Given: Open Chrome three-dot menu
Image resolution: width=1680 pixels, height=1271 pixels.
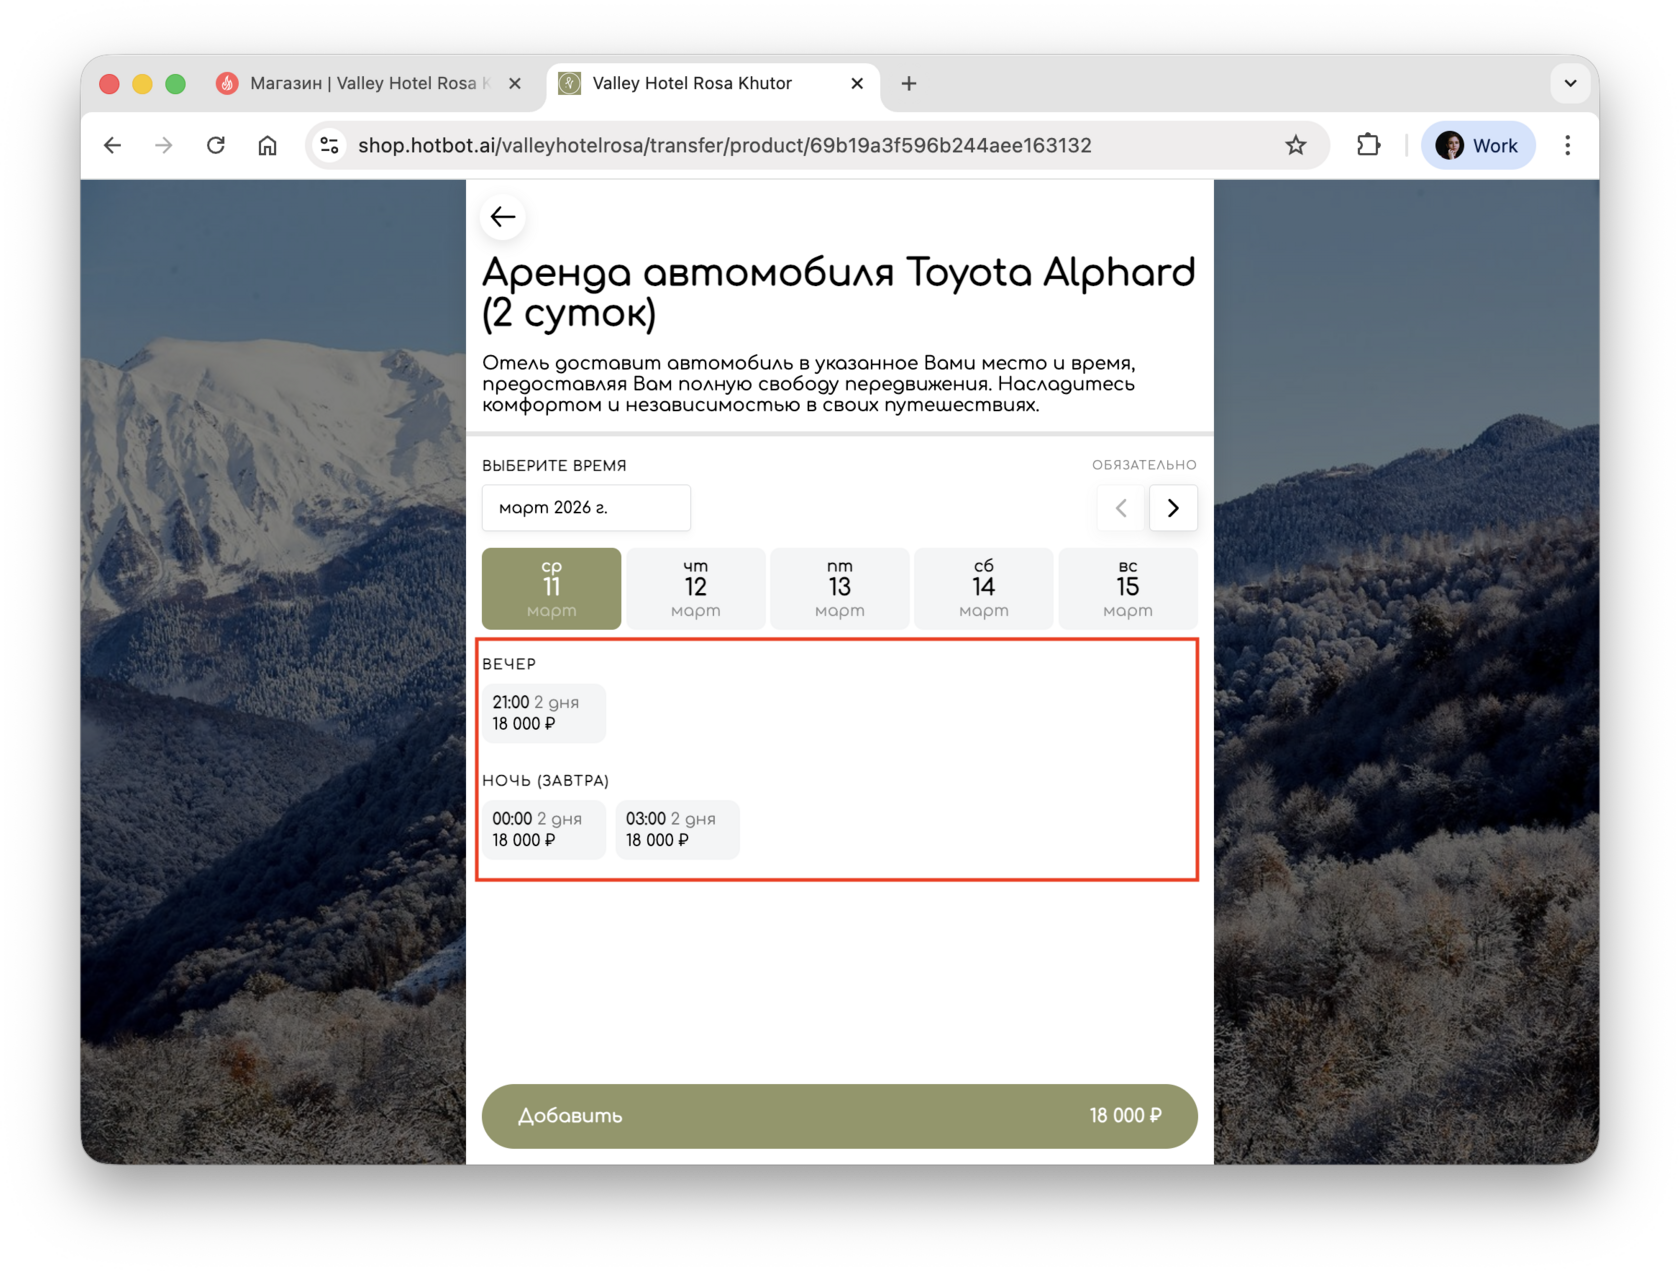Looking at the screenshot, I should coord(1567,146).
